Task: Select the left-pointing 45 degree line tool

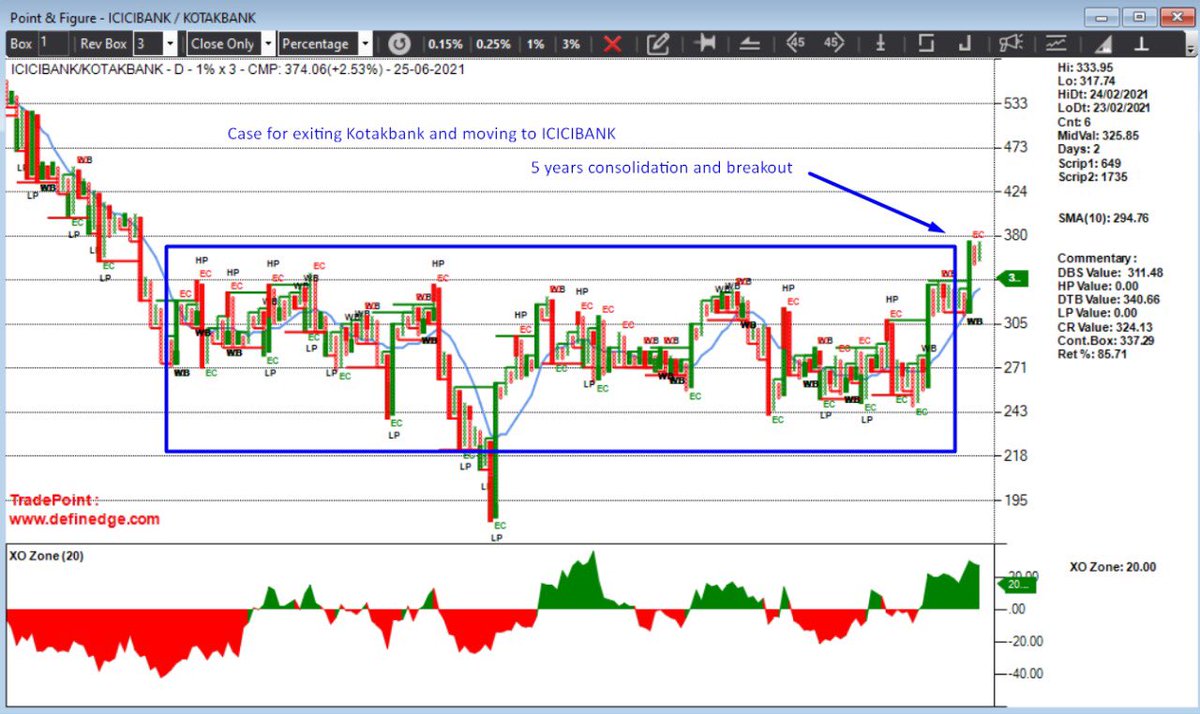Action: pos(795,43)
